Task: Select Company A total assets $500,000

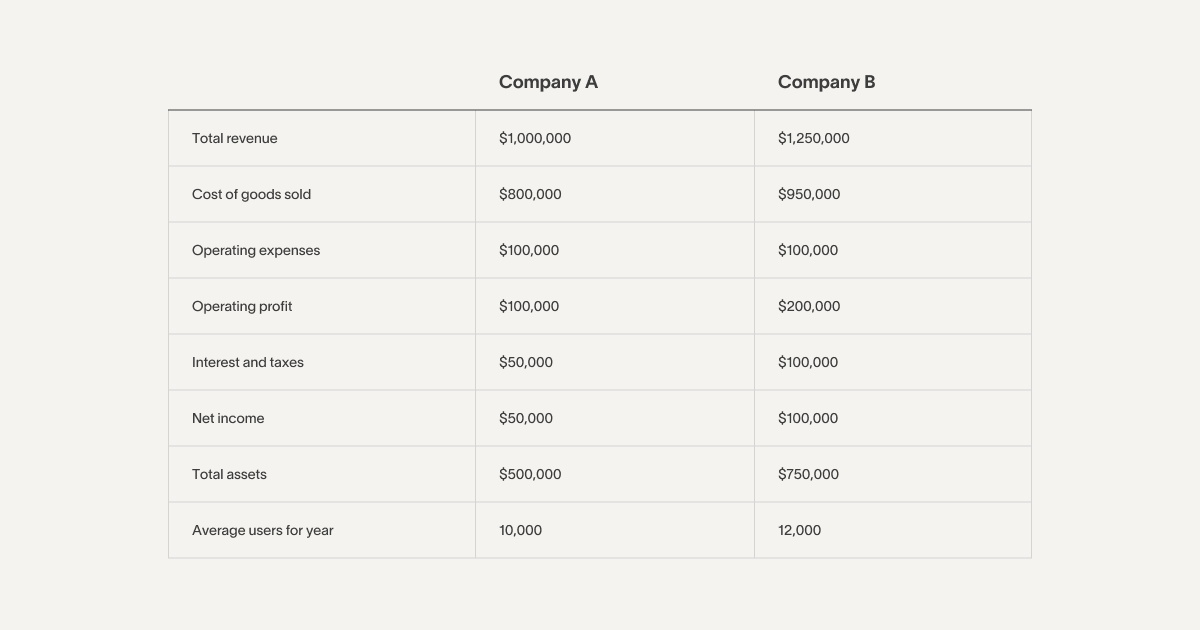Action: click(530, 474)
